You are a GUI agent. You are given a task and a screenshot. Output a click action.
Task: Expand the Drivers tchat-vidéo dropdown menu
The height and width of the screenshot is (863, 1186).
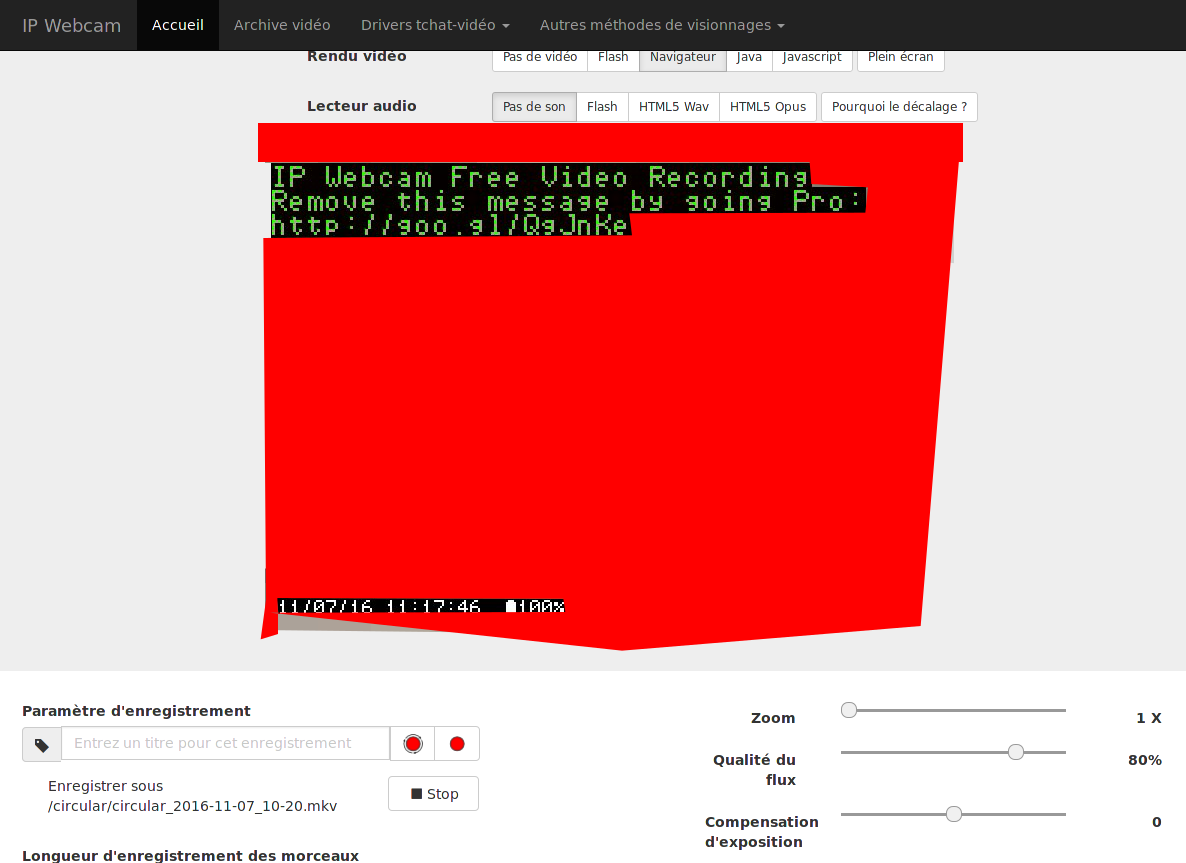435,25
